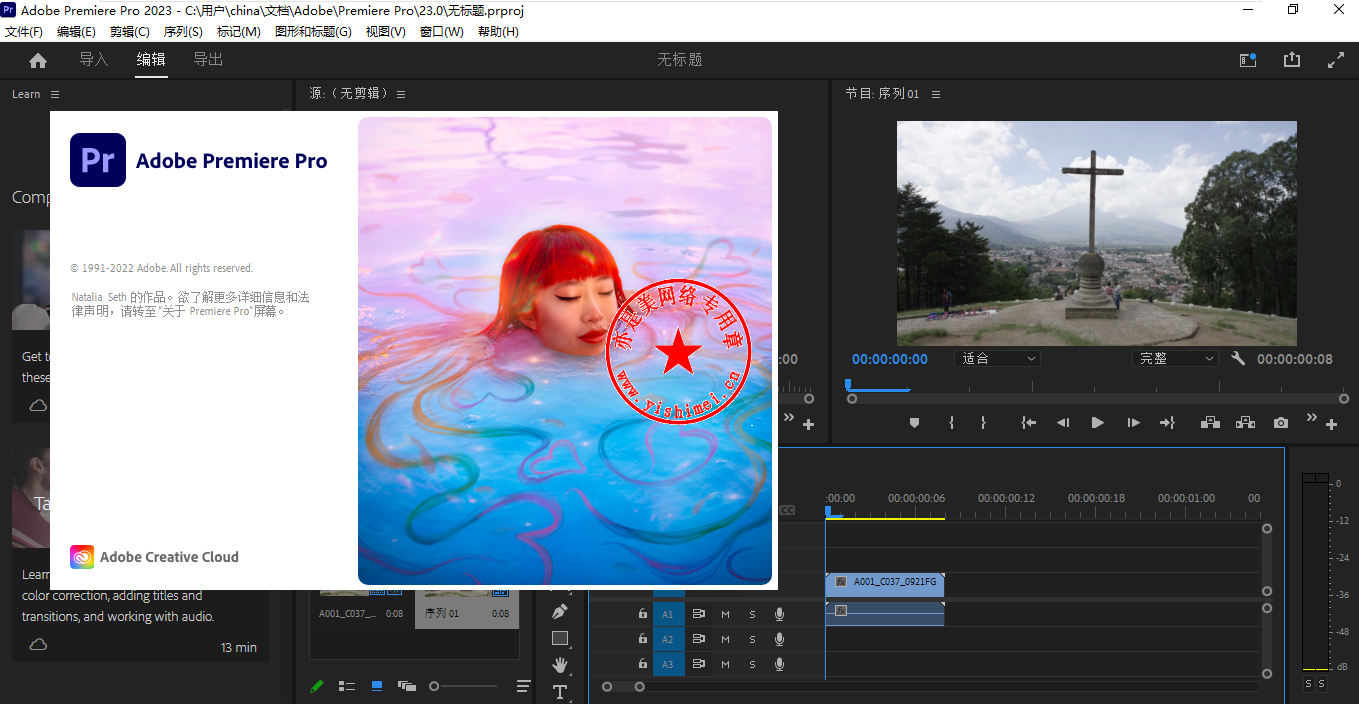Image resolution: width=1359 pixels, height=704 pixels.
Task: Open playback resolution 完整 dropdown
Action: [x=1175, y=358]
